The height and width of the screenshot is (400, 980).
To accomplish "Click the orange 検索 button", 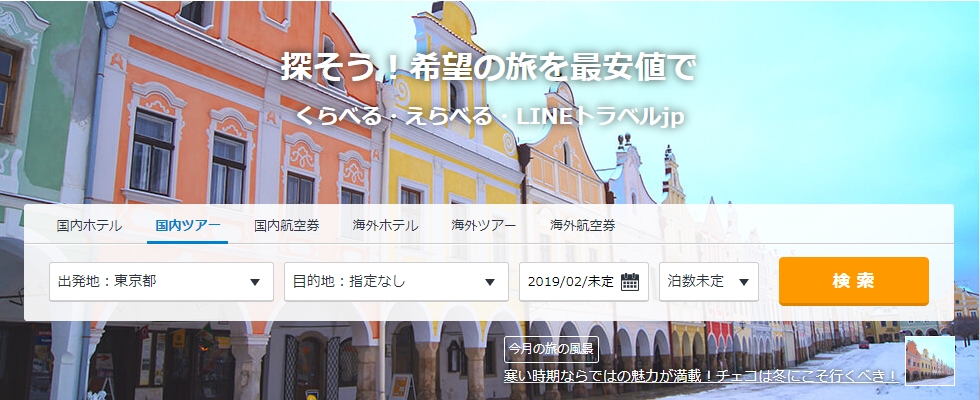I will coord(854,281).
